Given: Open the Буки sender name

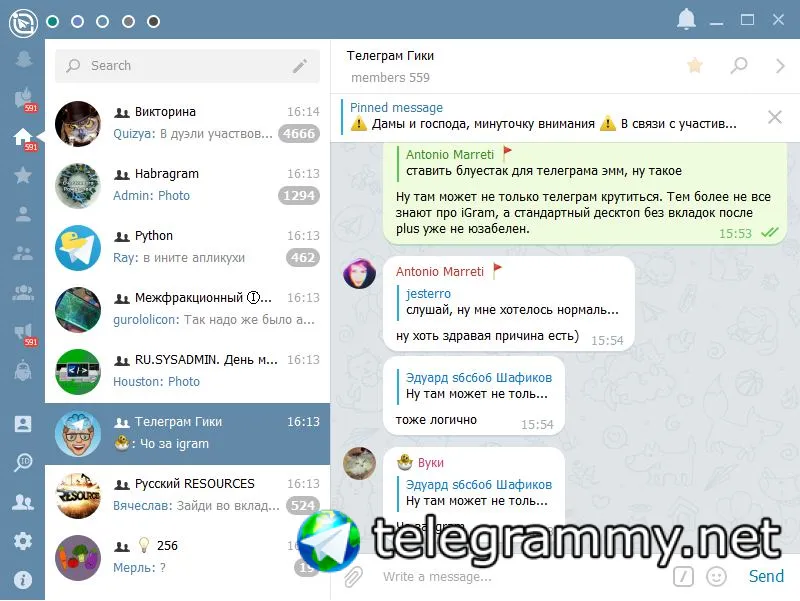Looking at the screenshot, I should [431, 463].
